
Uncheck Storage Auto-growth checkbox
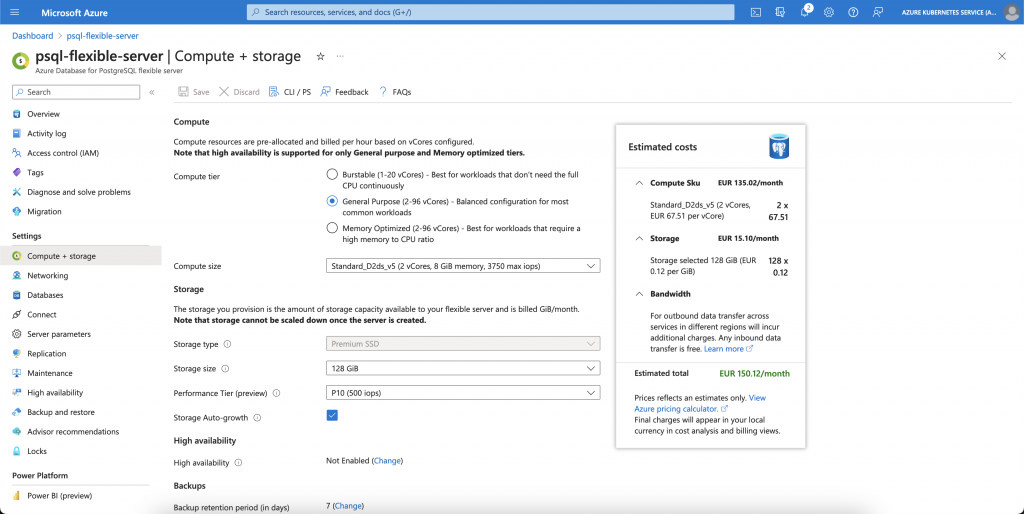tap(332, 416)
